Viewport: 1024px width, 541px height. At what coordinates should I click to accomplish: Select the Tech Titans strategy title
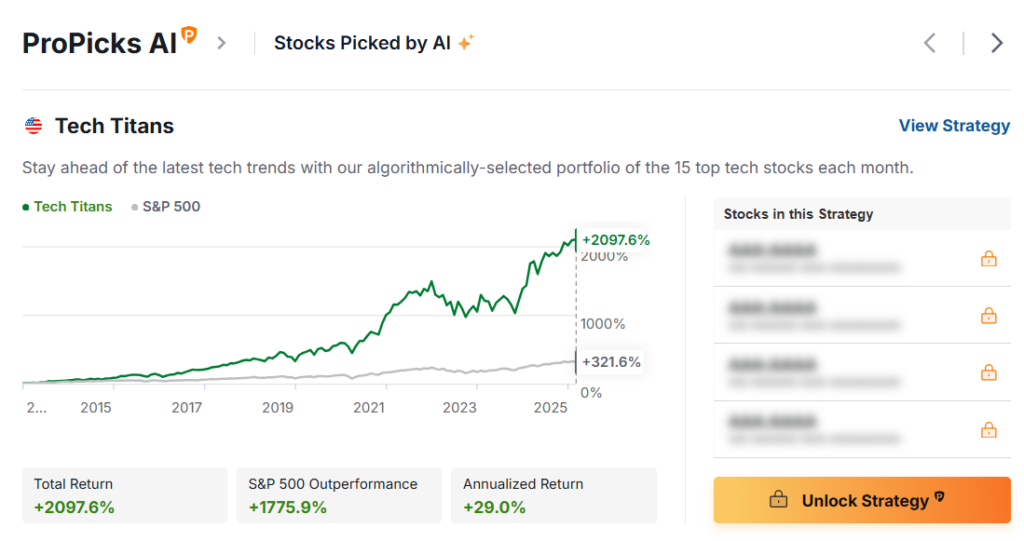(114, 126)
